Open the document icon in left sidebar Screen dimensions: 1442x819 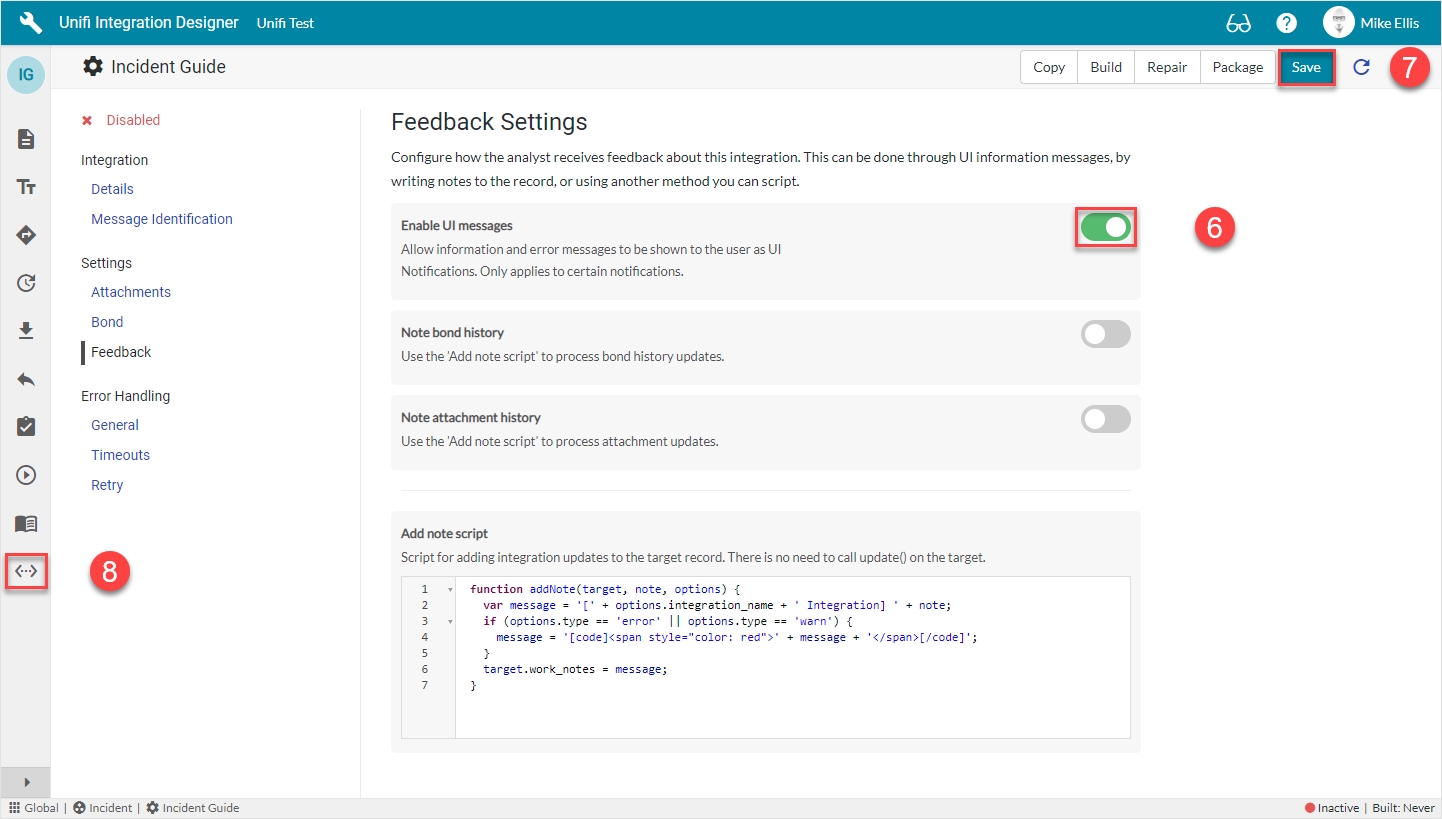(26, 139)
